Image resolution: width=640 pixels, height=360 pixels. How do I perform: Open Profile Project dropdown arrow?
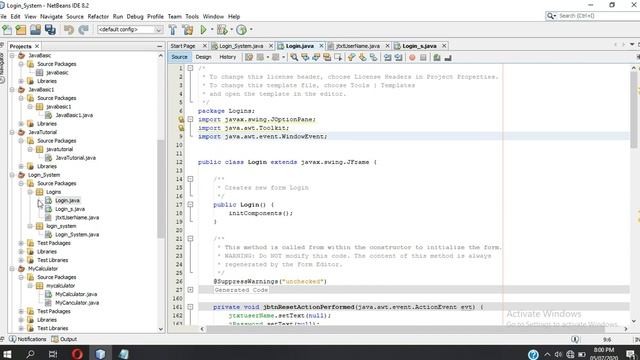point(251,29)
